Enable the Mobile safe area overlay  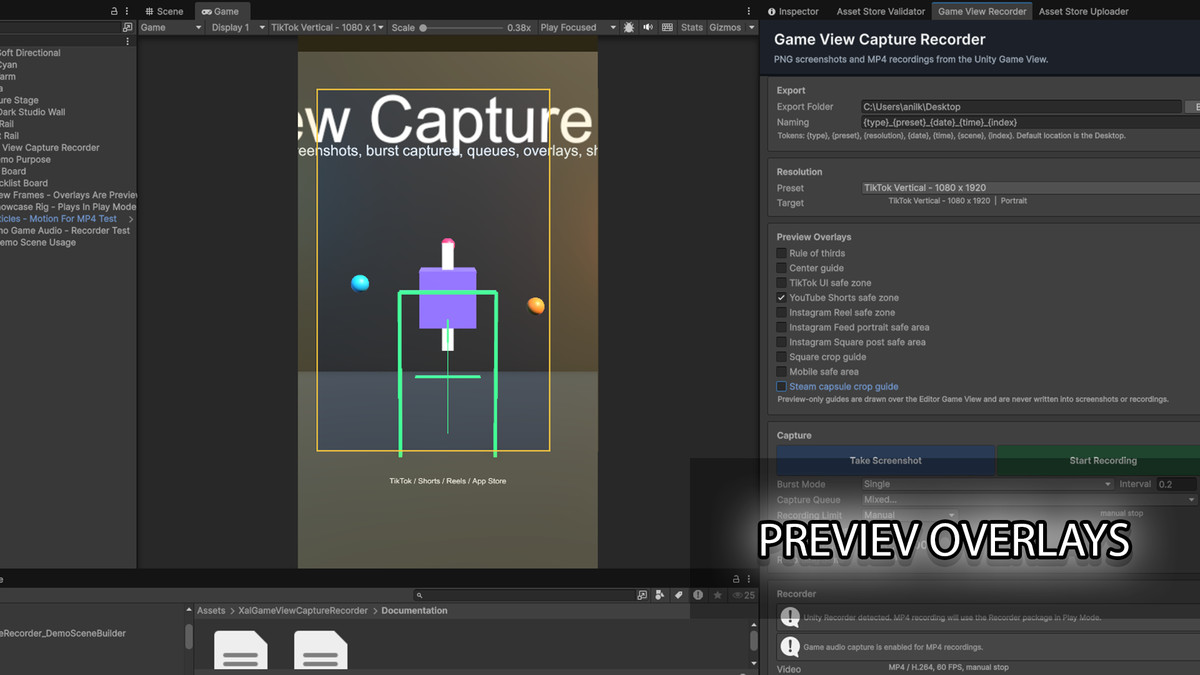(782, 372)
